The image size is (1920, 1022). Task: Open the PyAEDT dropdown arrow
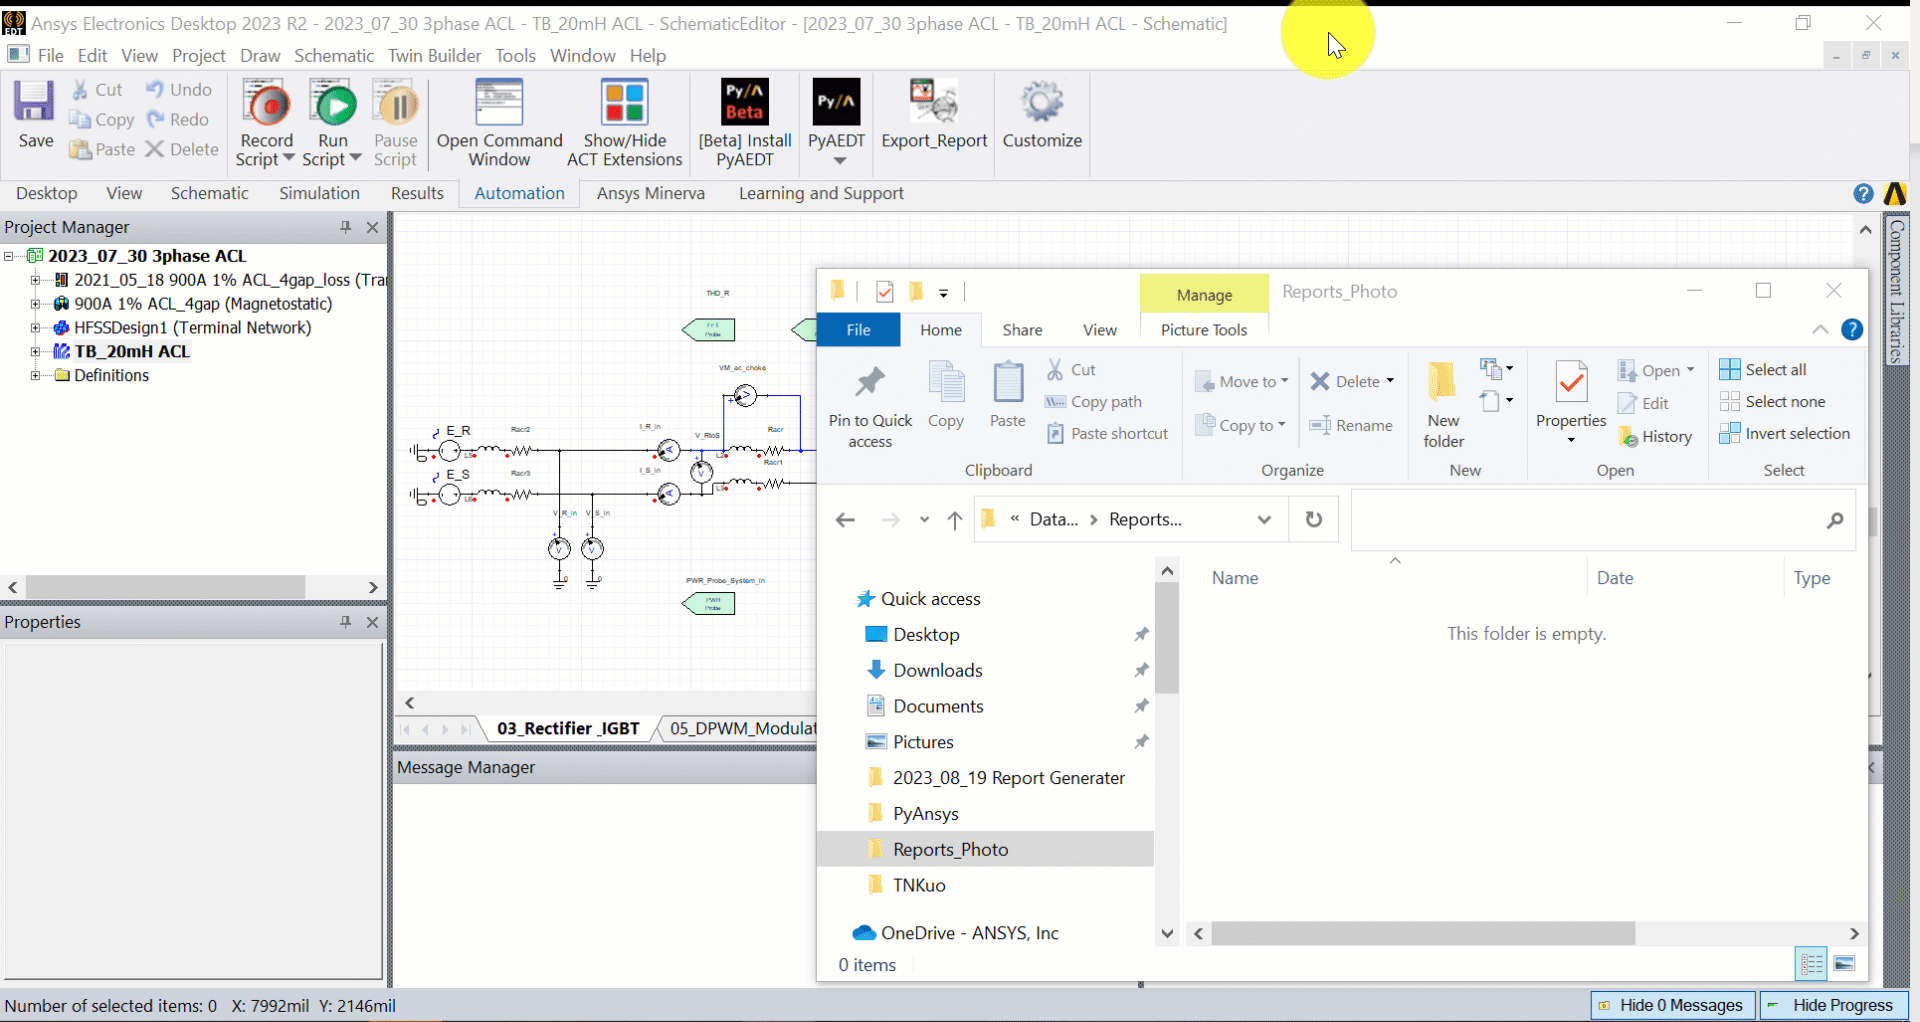(x=839, y=160)
